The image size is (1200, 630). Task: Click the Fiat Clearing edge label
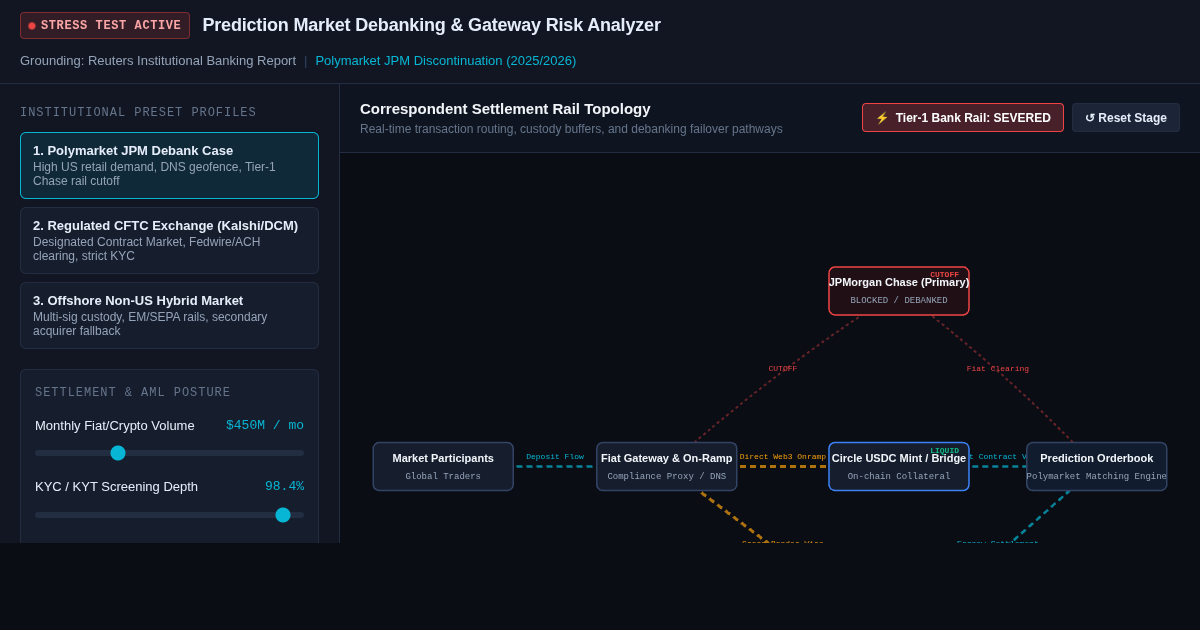tap(998, 369)
